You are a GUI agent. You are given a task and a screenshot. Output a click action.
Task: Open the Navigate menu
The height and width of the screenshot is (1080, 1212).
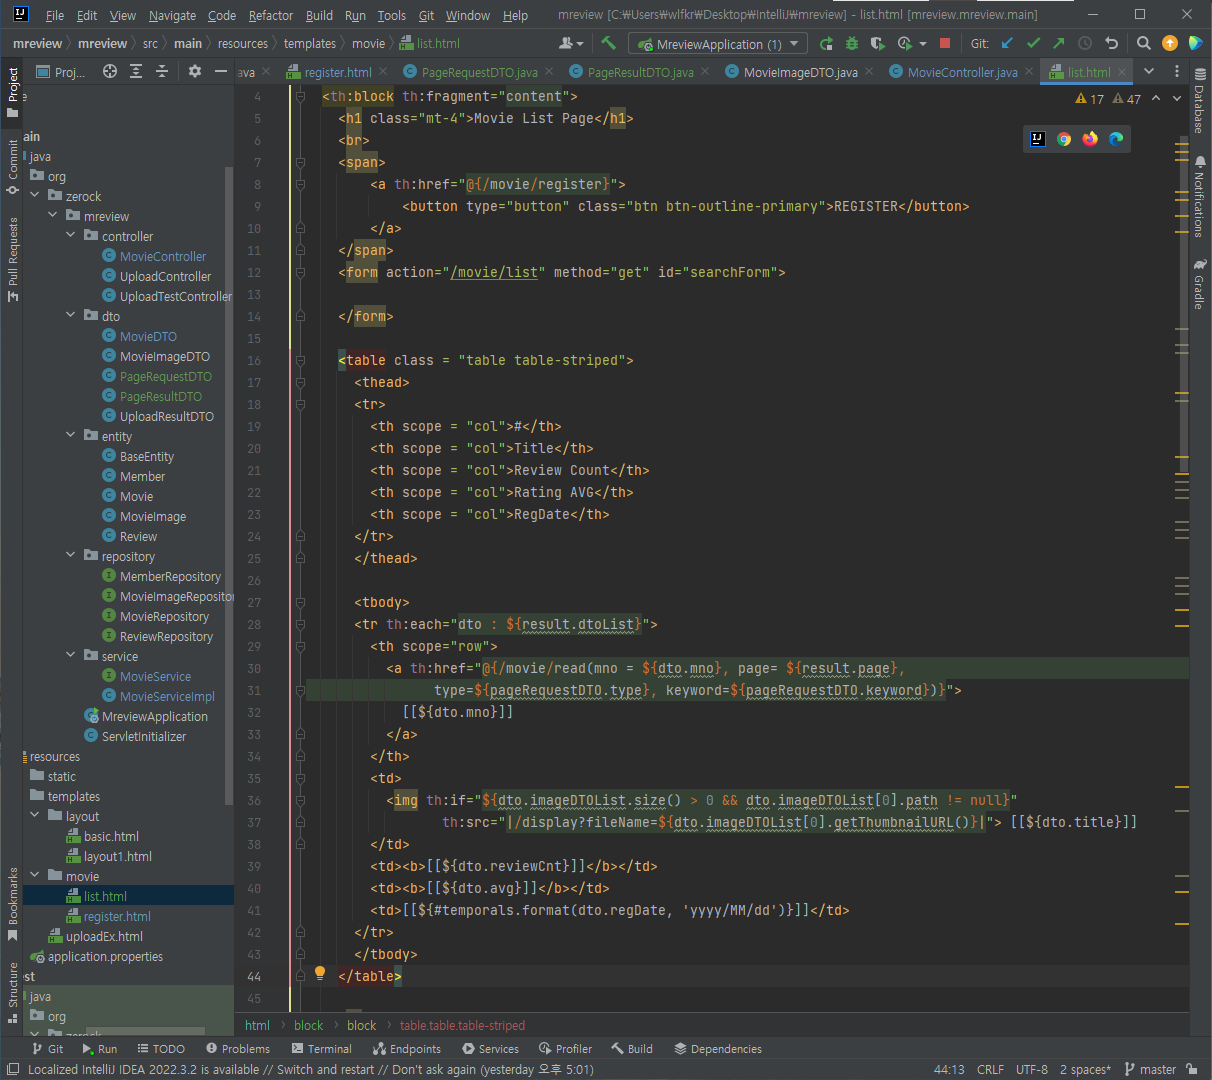[172, 15]
